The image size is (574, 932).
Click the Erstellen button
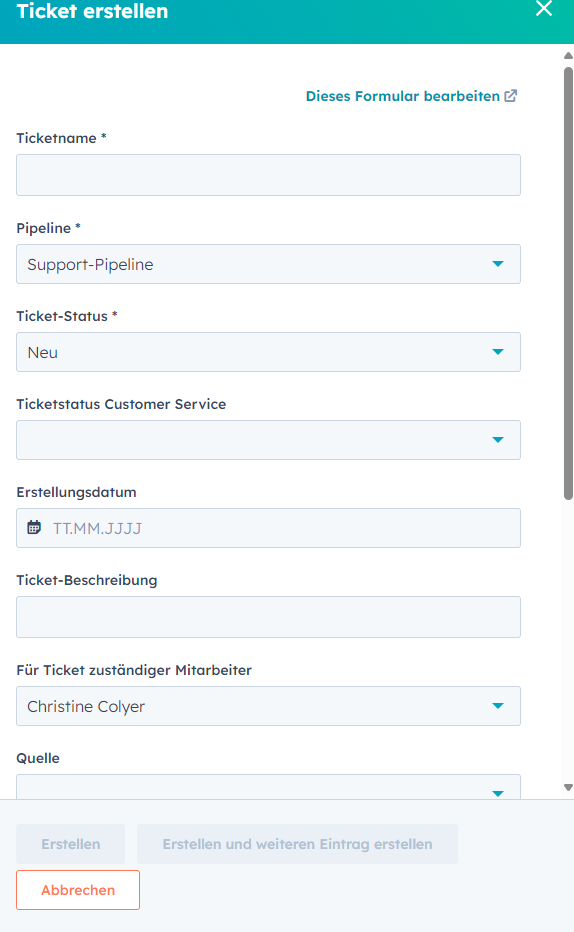pyautogui.click(x=71, y=844)
